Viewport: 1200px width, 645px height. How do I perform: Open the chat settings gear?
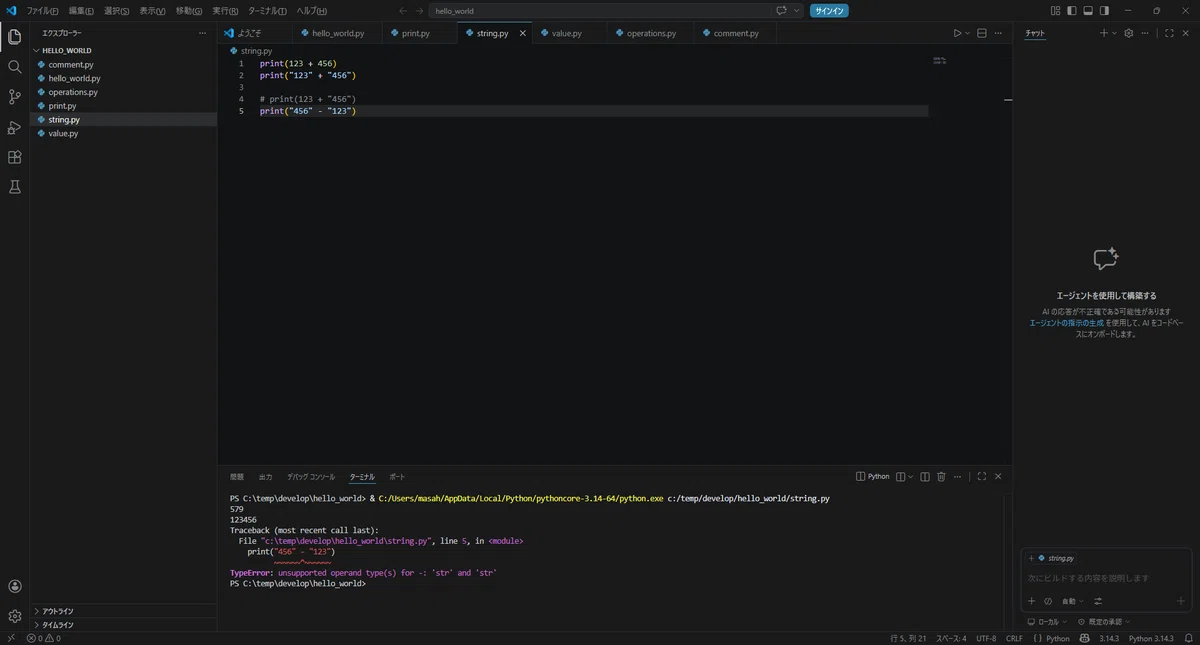pos(1129,33)
